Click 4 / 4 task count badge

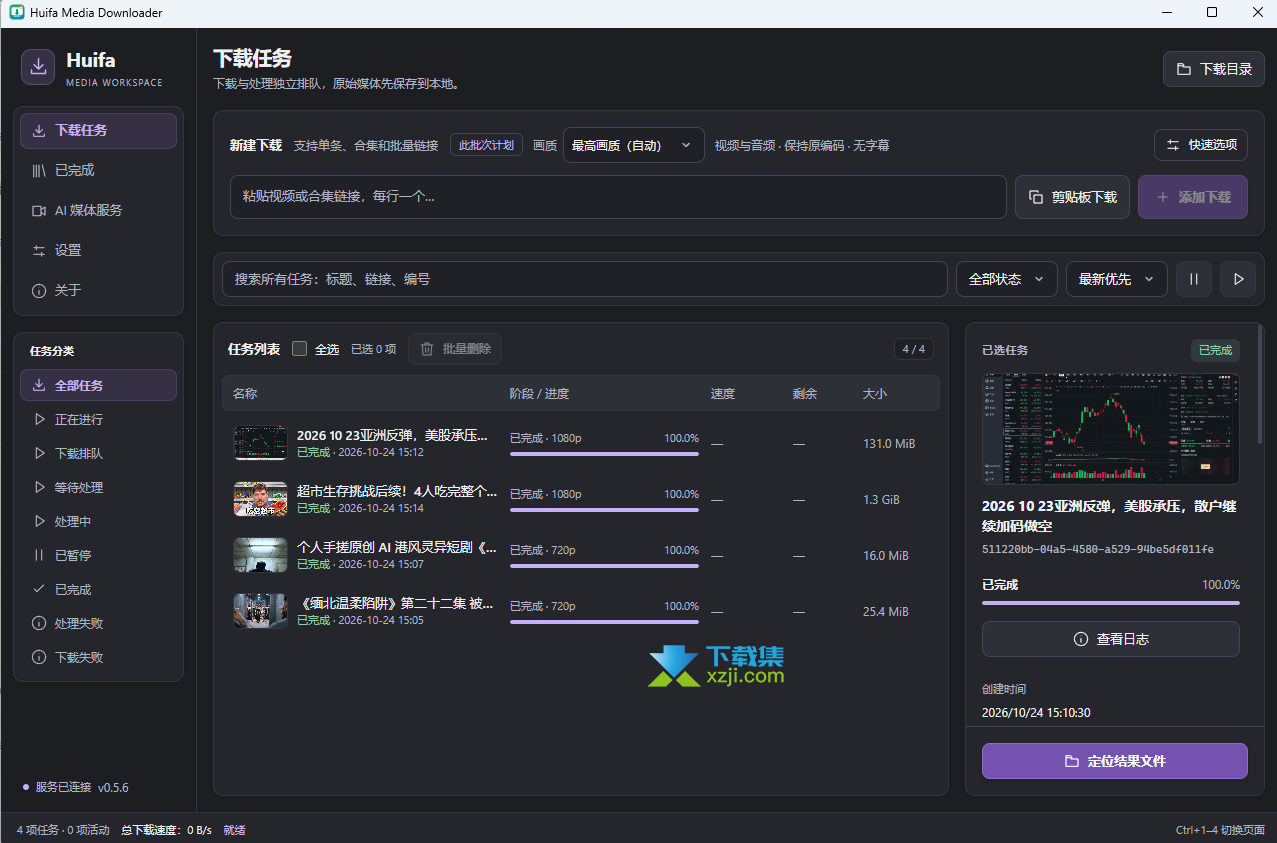coord(914,349)
